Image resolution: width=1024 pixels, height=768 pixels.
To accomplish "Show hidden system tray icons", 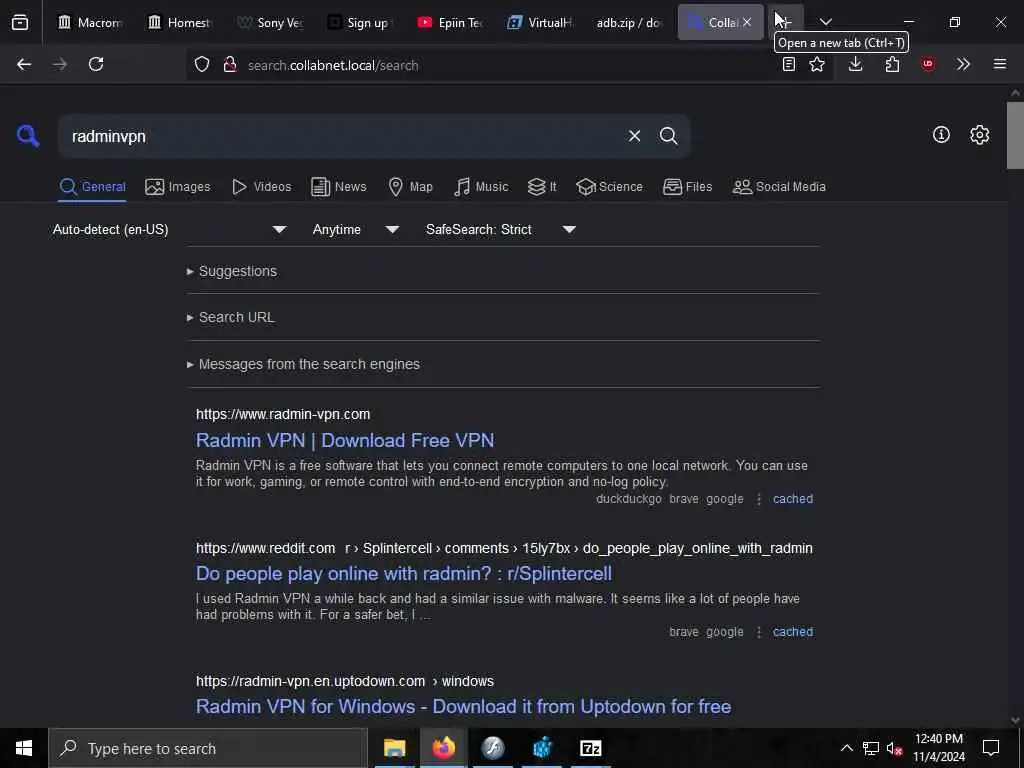I will tap(846, 748).
